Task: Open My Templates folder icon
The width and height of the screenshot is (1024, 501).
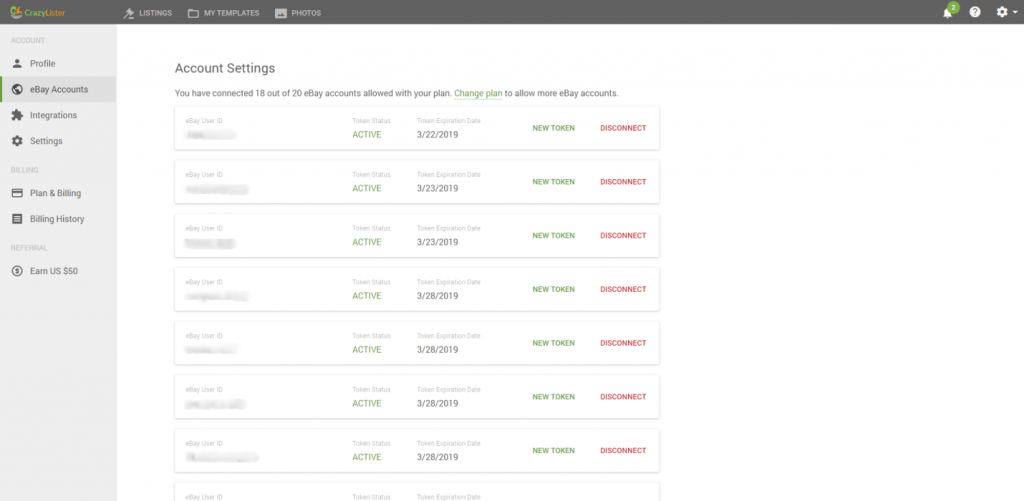Action: [x=193, y=12]
